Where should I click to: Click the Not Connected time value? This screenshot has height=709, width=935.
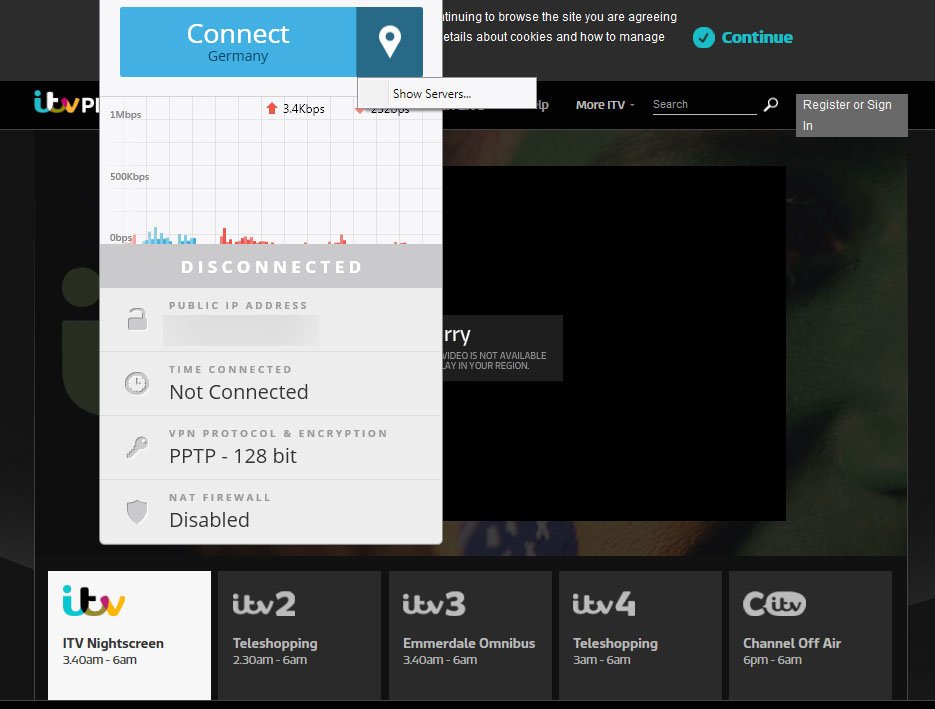click(239, 392)
